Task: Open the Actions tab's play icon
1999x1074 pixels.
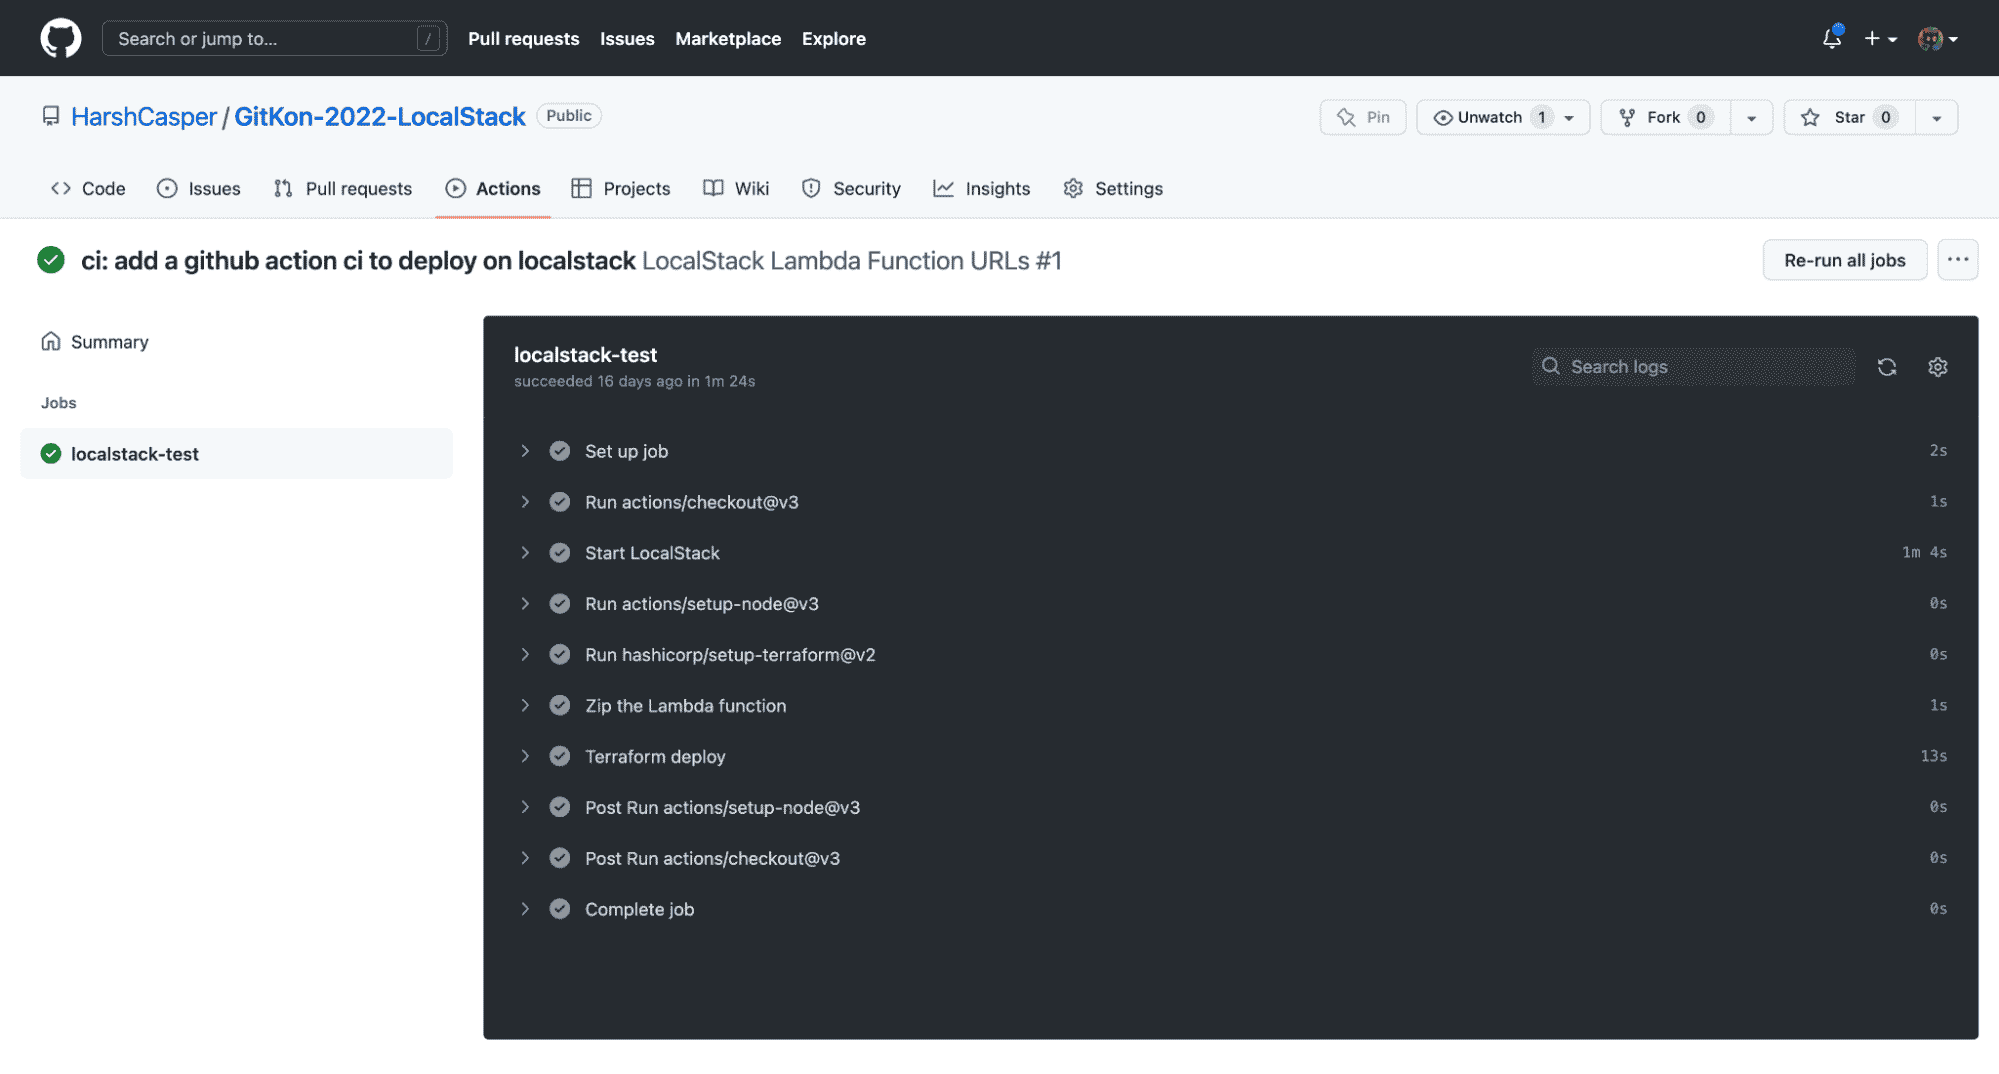Action: click(456, 188)
